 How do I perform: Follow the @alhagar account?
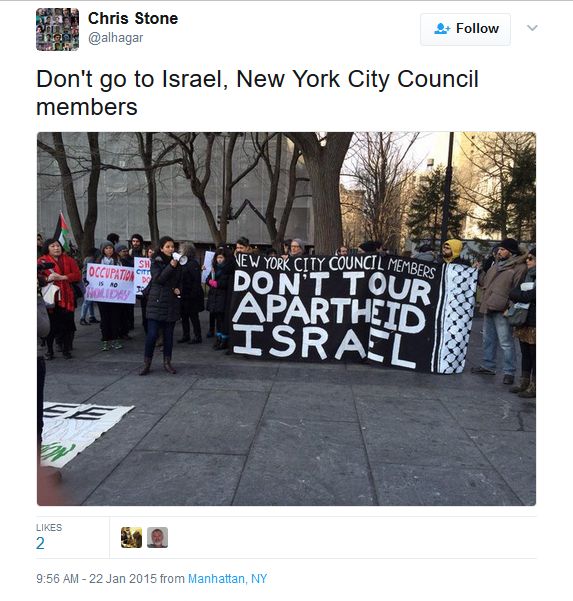[465, 29]
